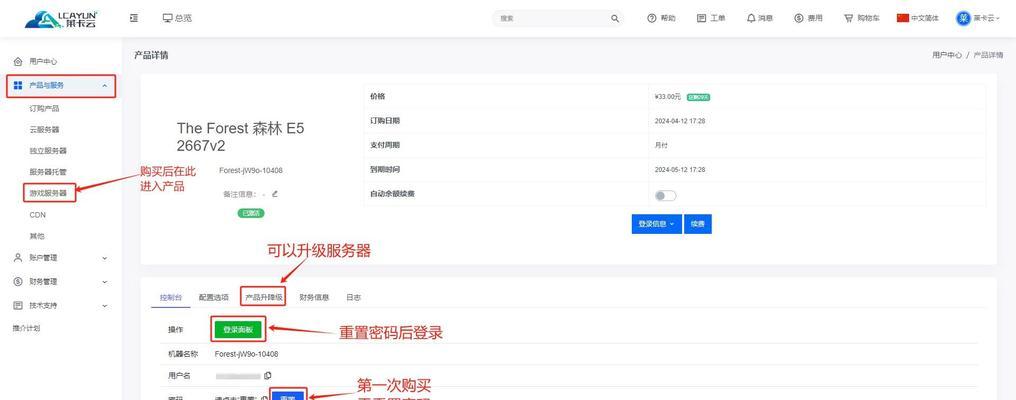The width and height of the screenshot is (1016, 400).
Task: Click 推介计划 link
Action: 26,329
